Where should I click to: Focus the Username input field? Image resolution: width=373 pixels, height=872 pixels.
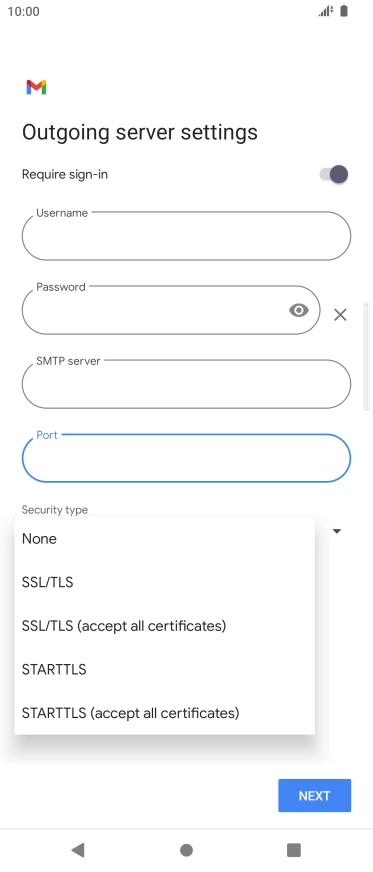pyautogui.click(x=186, y=236)
